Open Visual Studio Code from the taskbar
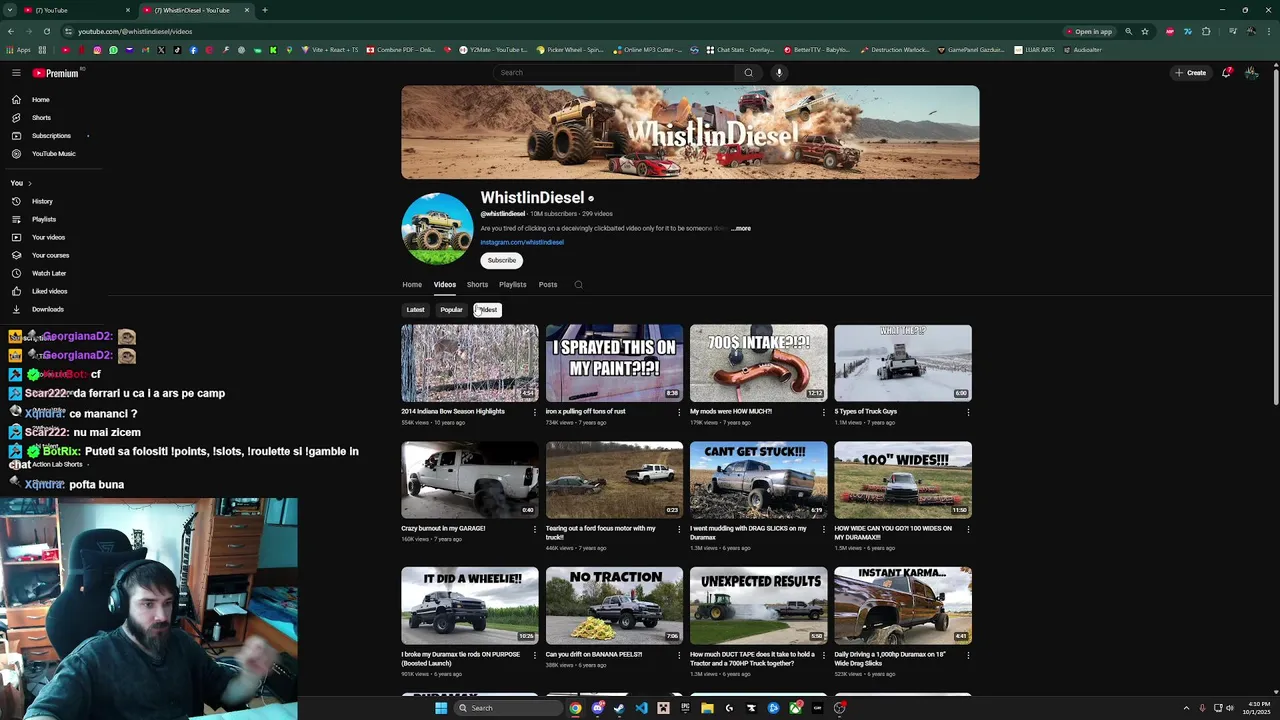The height and width of the screenshot is (720, 1280). 641,708
